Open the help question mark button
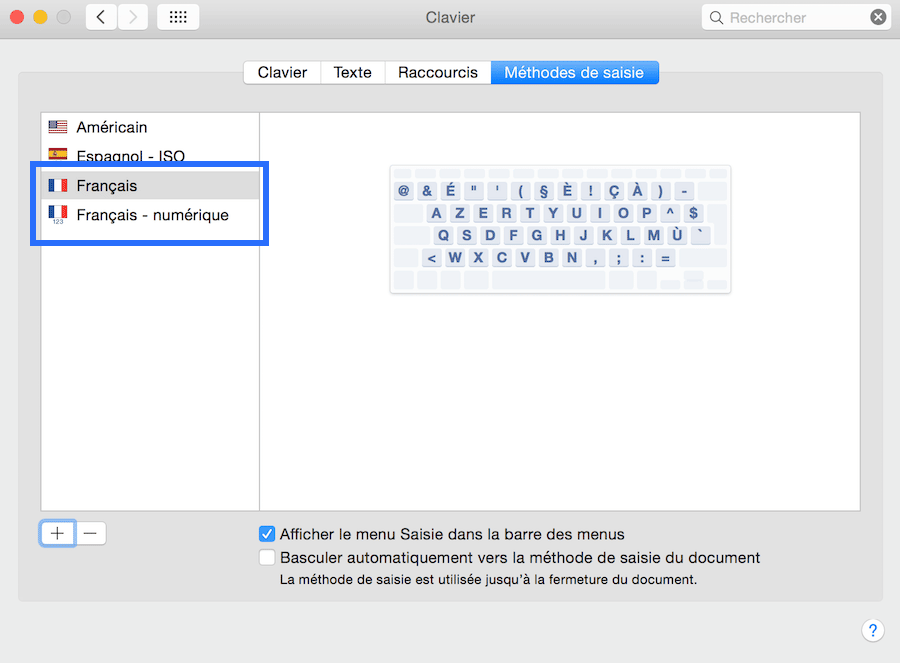Viewport: 900px width, 663px height. coord(872,630)
